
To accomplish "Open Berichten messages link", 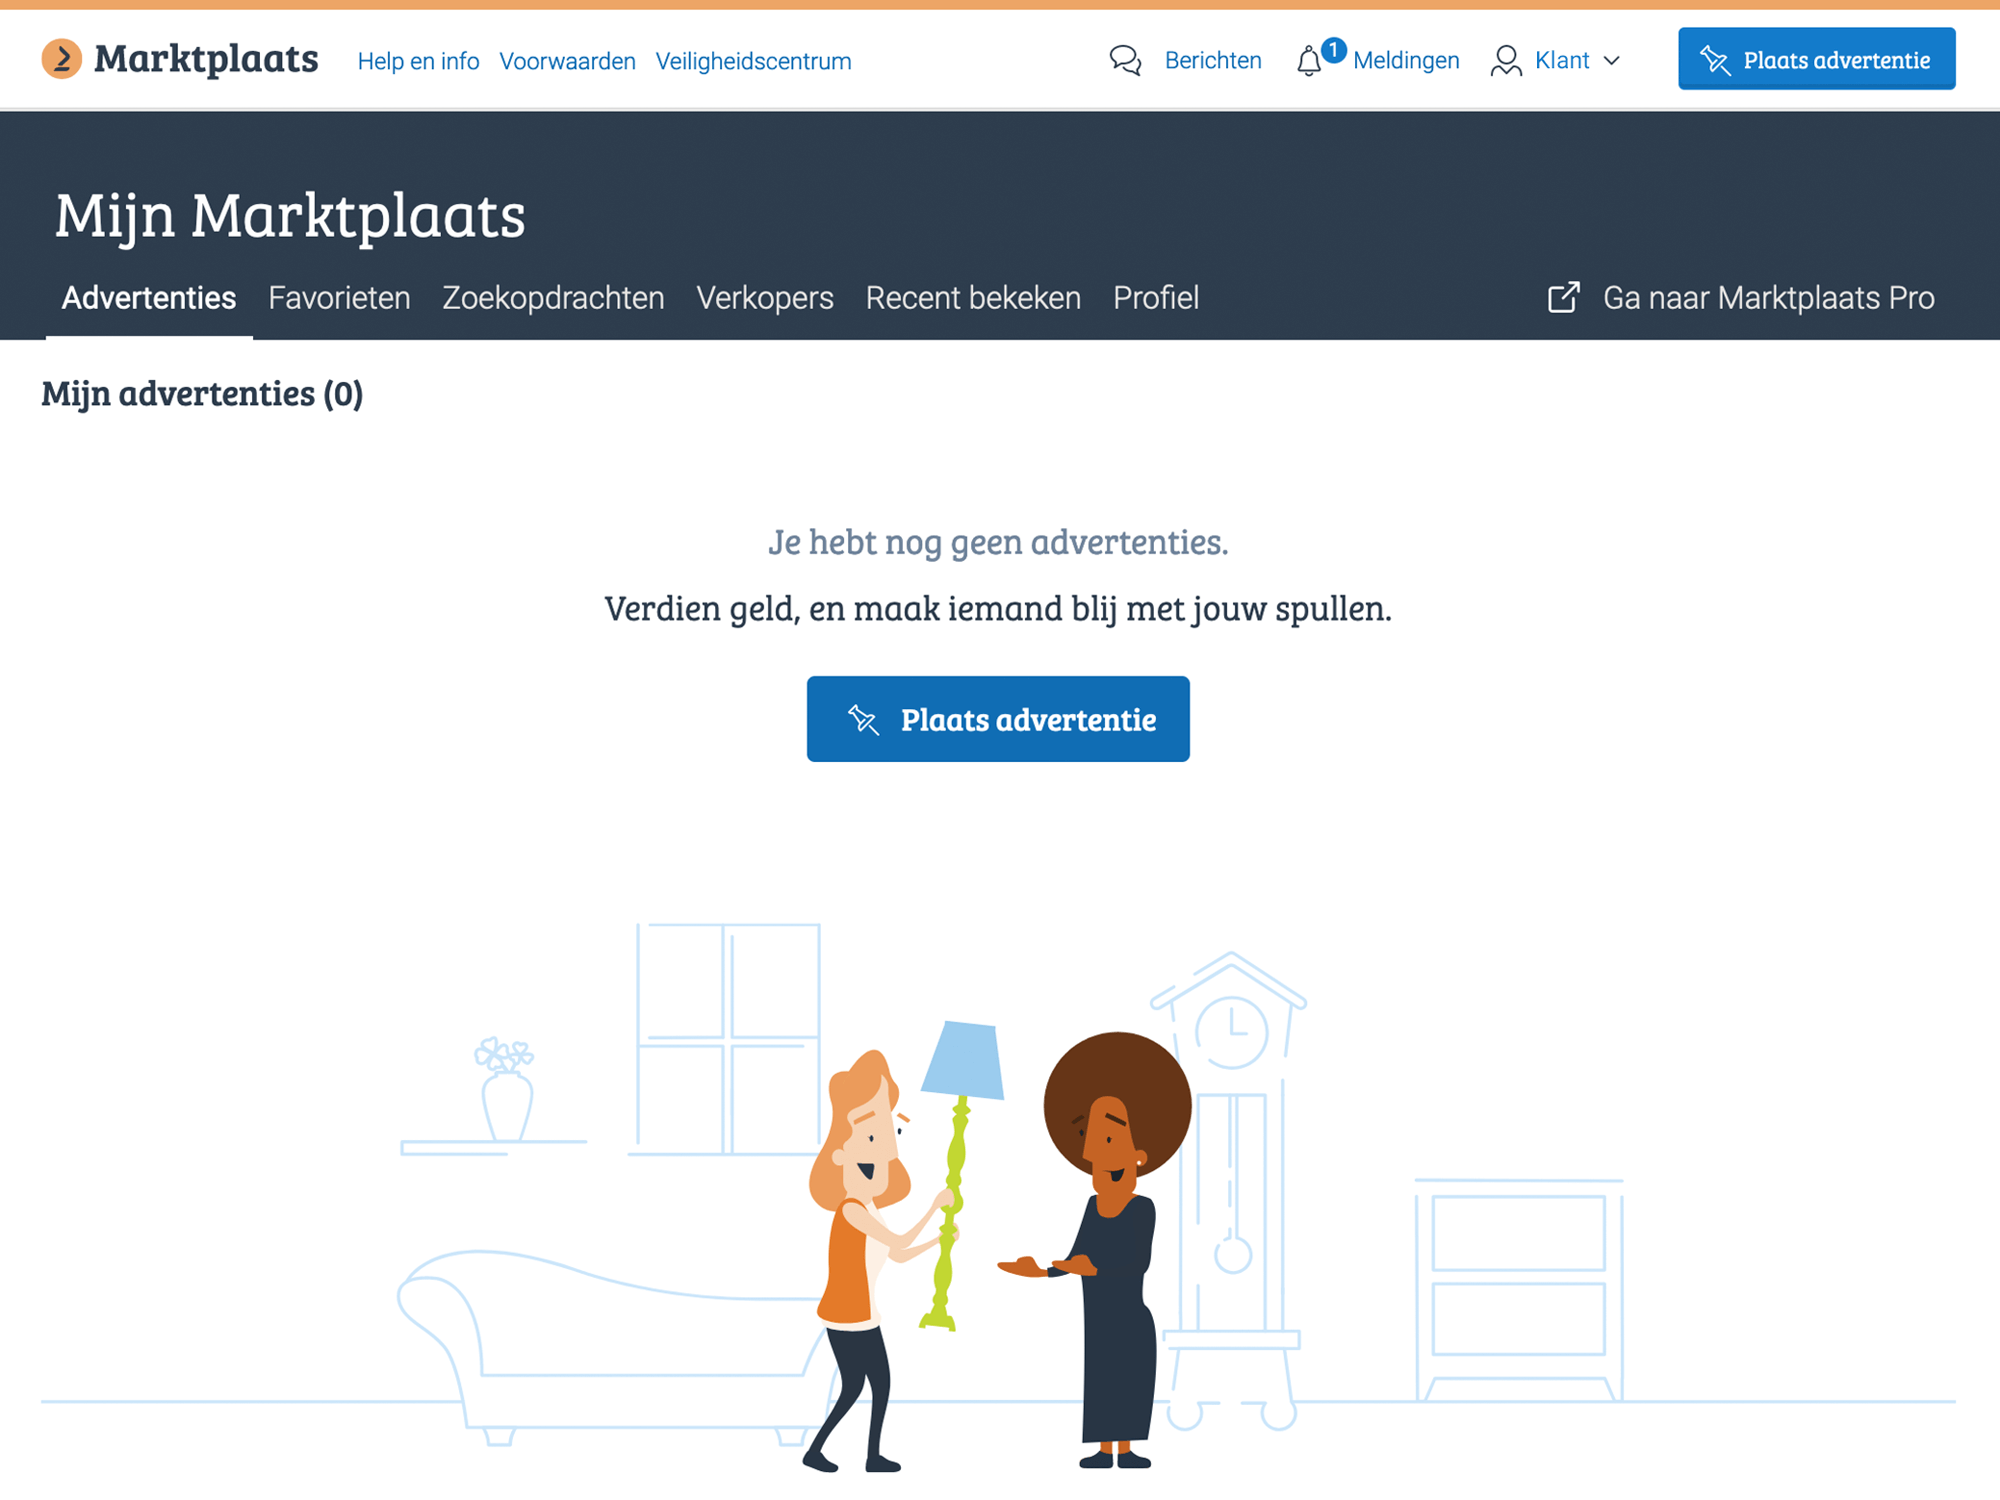I will click(x=1213, y=61).
